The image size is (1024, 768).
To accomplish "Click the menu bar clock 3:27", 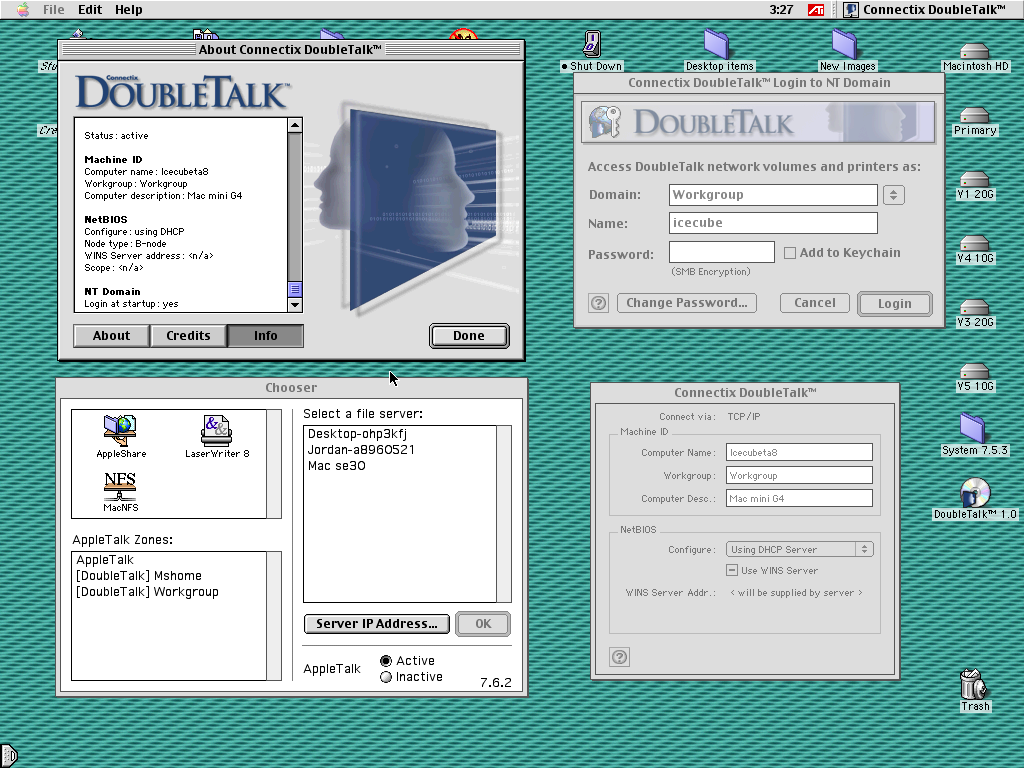I will 780,9.
